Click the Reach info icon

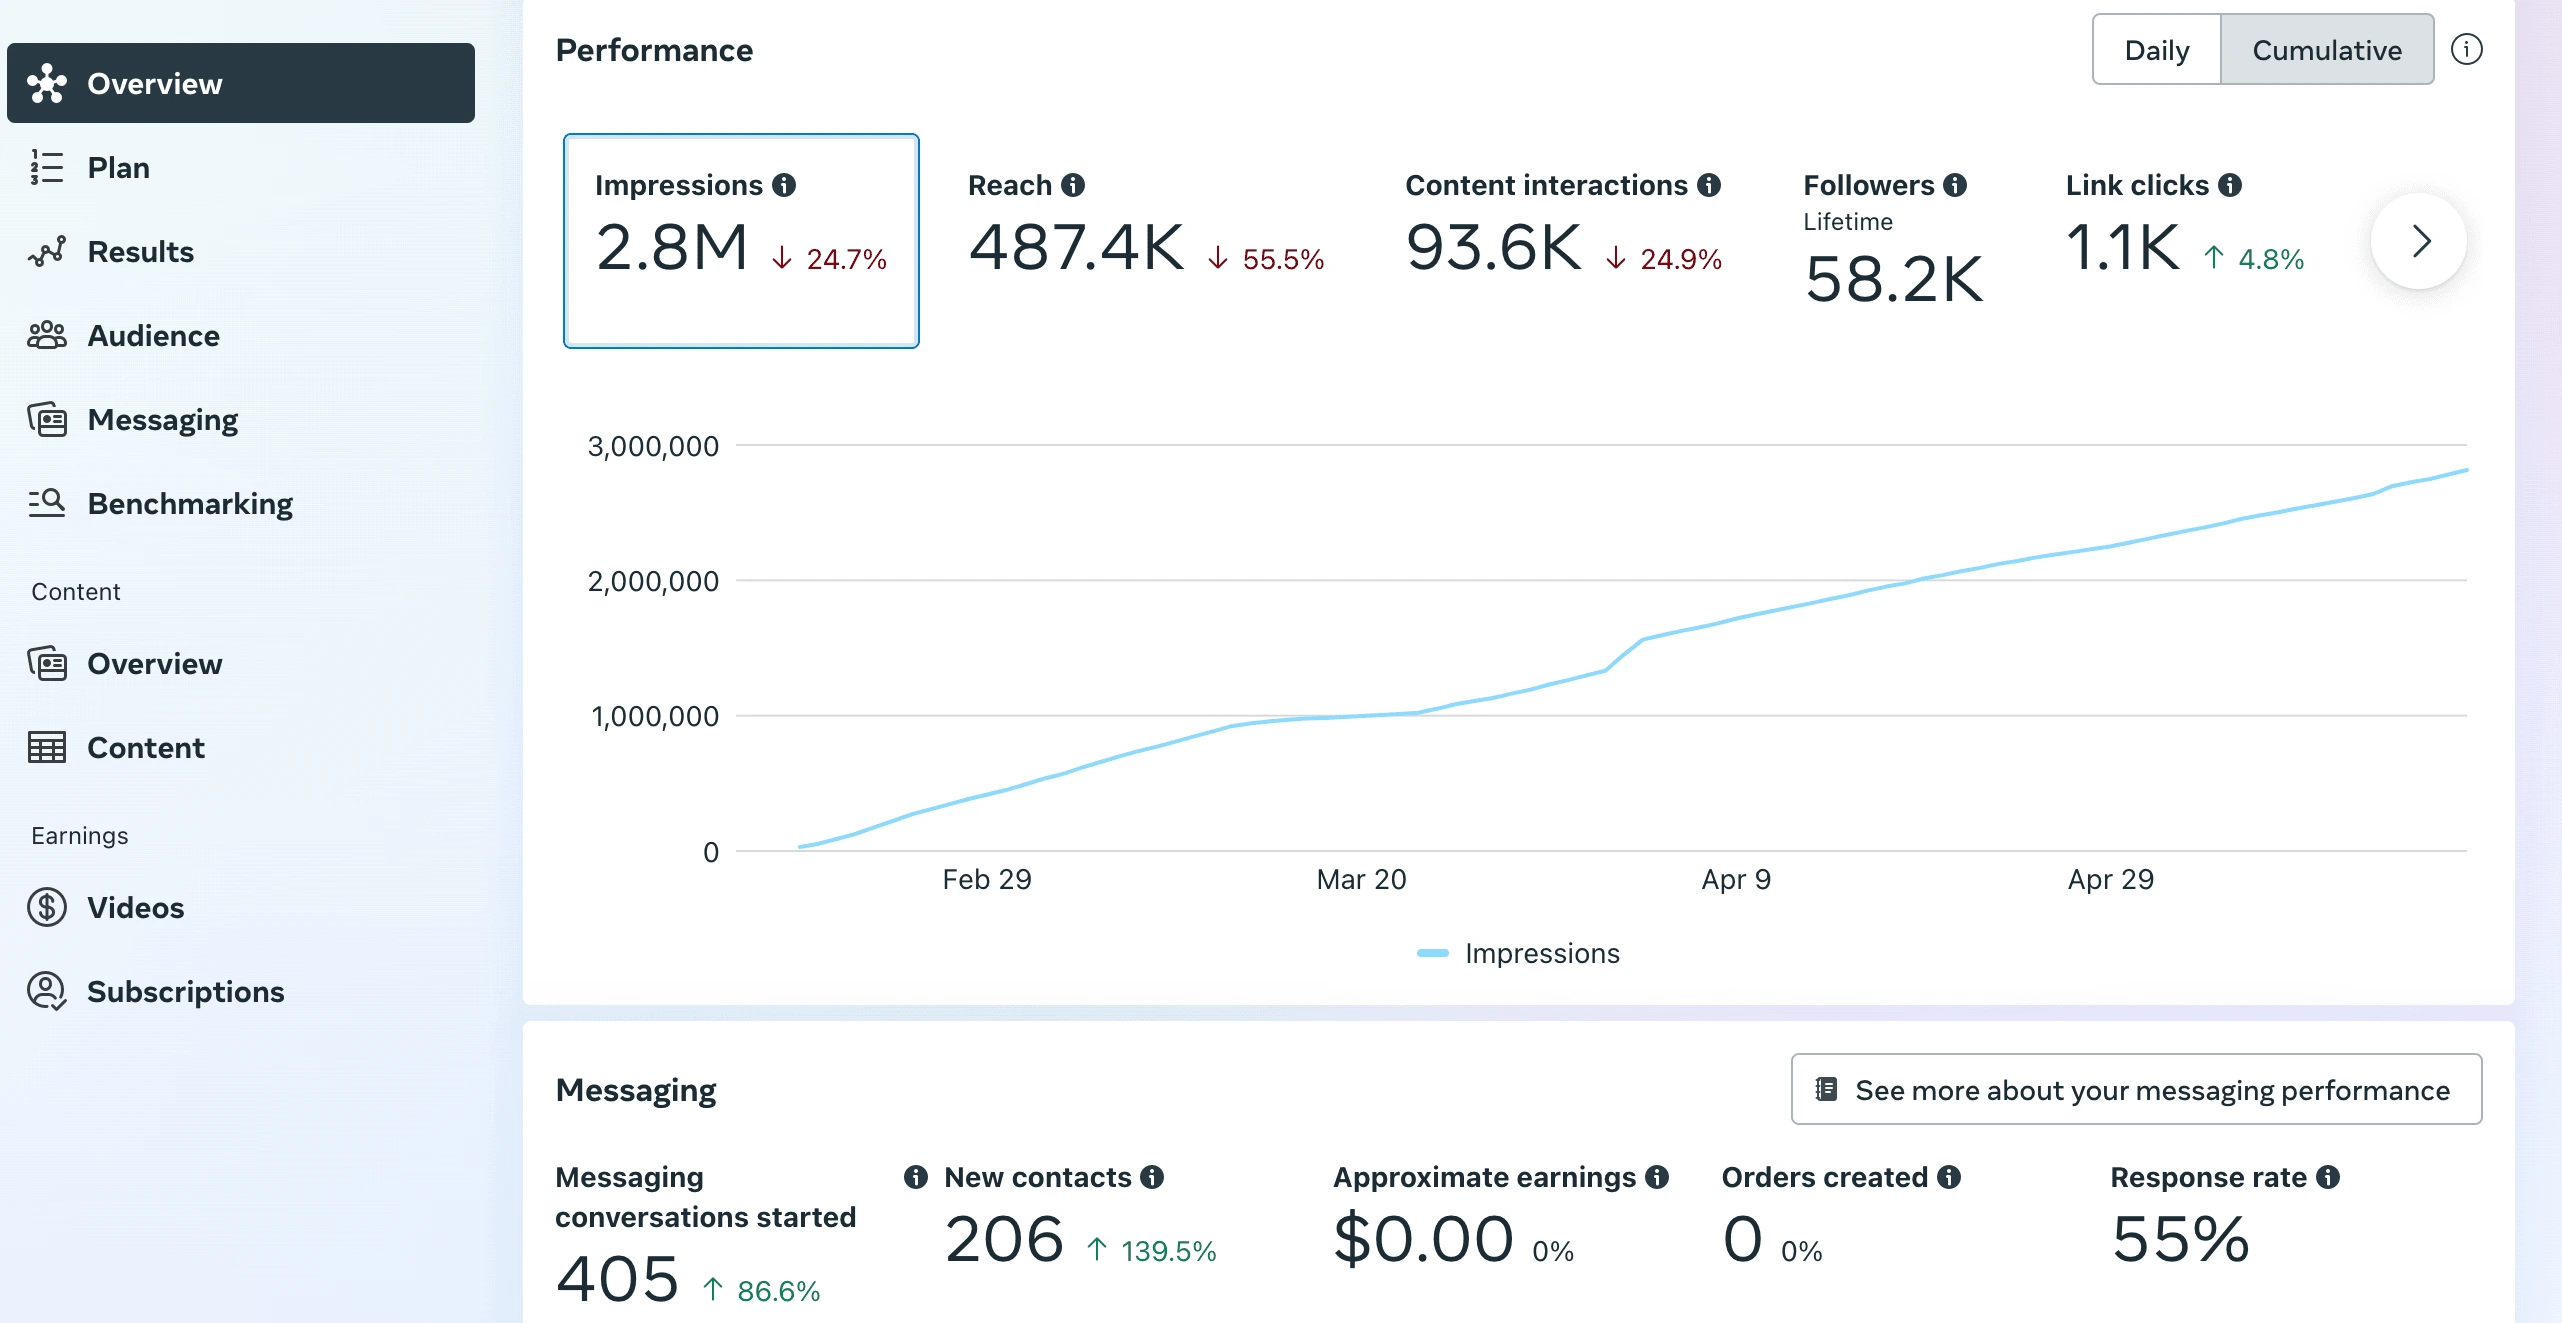tap(1073, 185)
